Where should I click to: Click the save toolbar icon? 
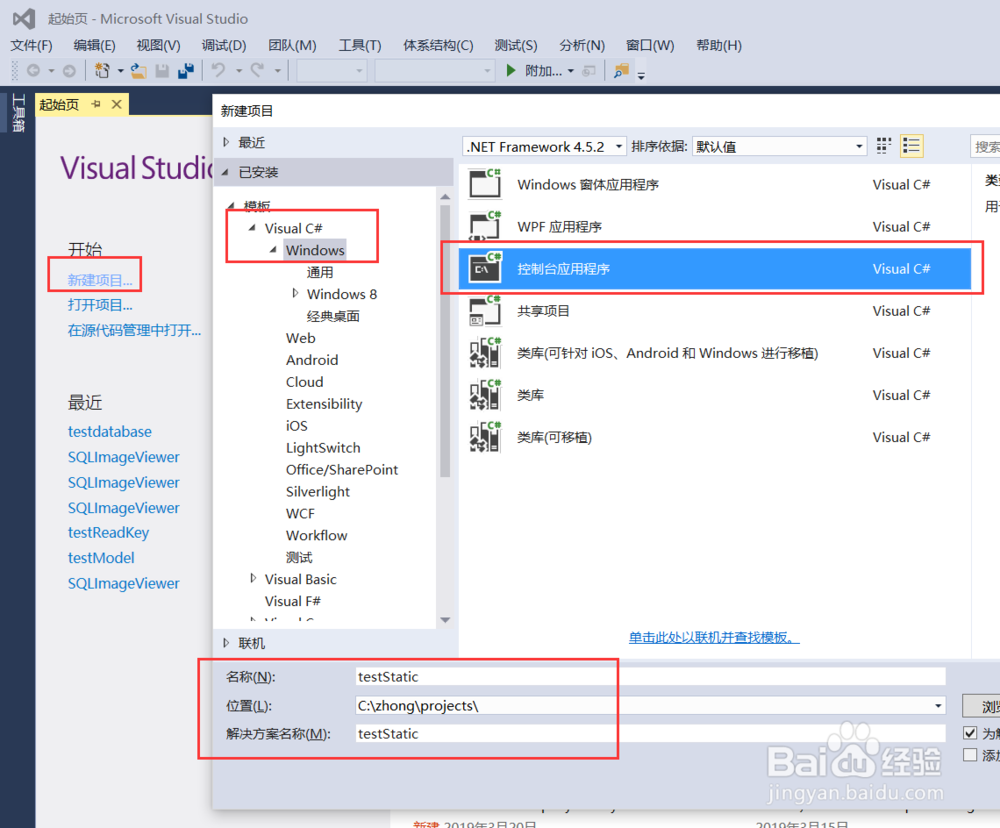[162, 71]
